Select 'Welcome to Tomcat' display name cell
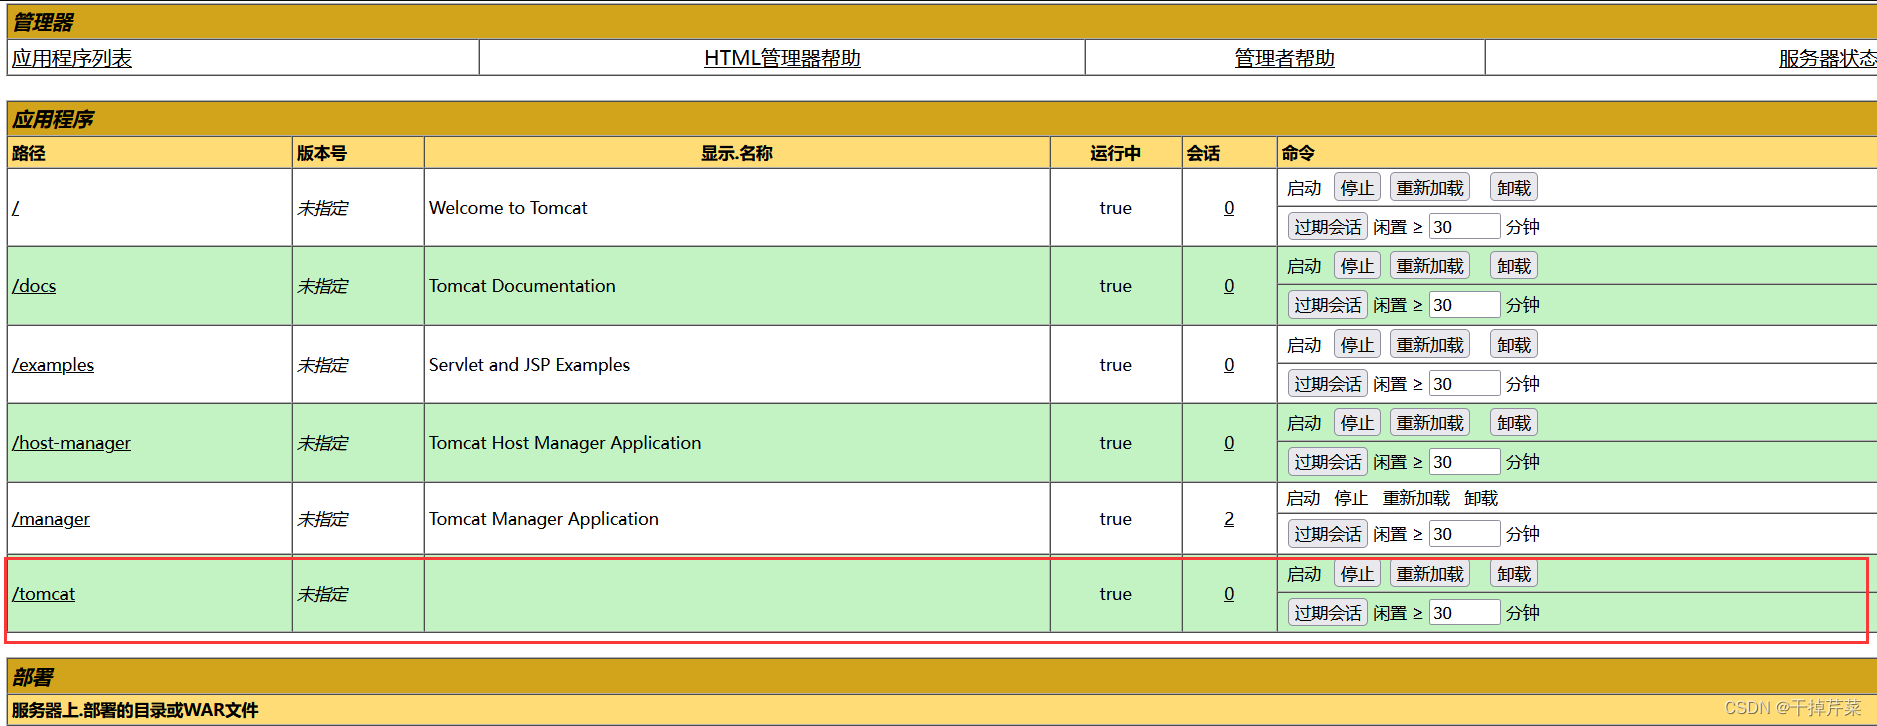This screenshot has width=1877, height=726. pos(737,208)
